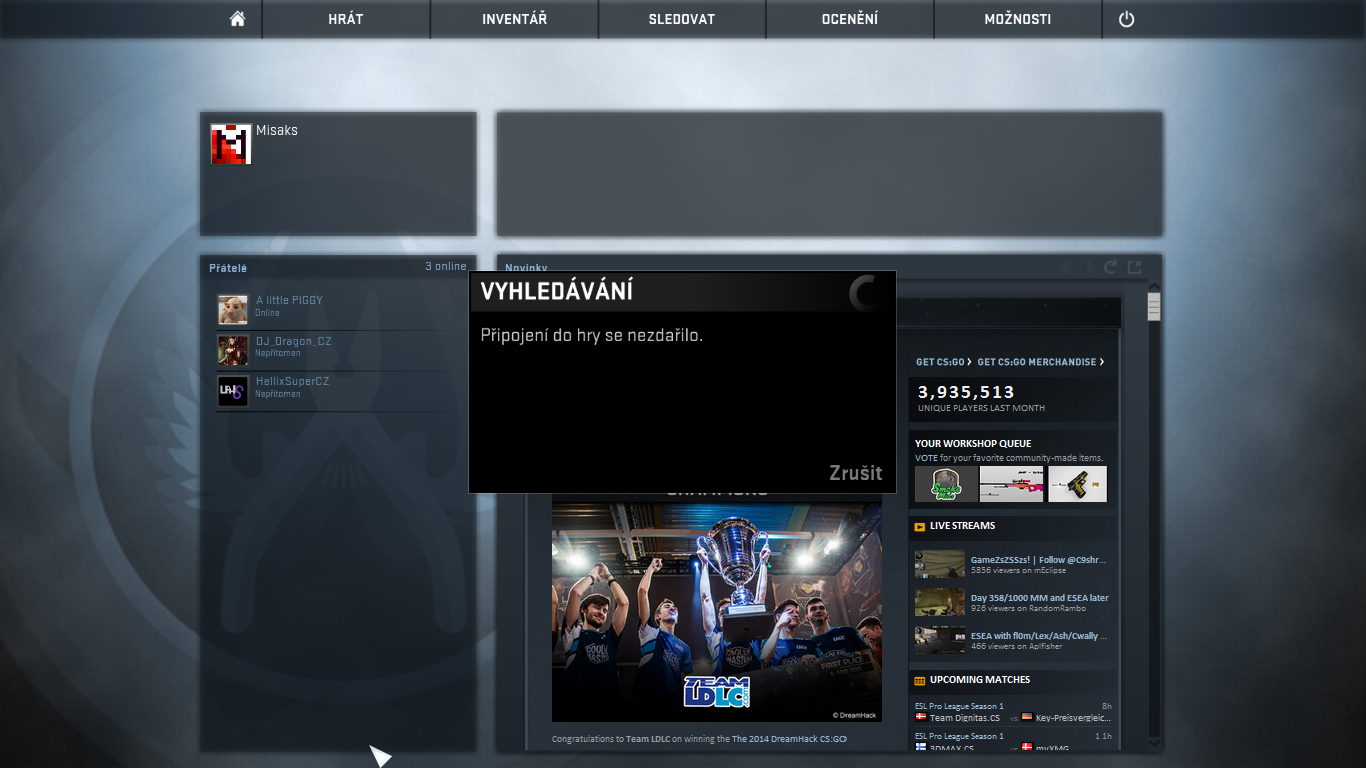Open the Smoke Mid sticker workshop thumbnail
Viewport: 1366px width, 768px height.
(x=946, y=484)
